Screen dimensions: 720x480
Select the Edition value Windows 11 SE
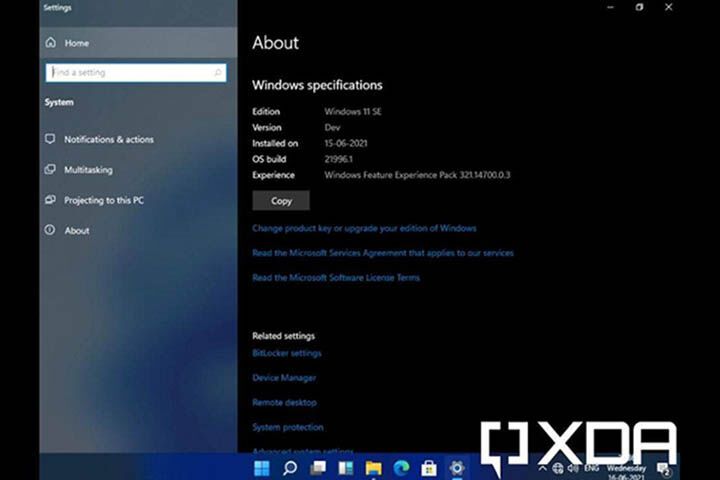pyautogui.click(x=353, y=112)
